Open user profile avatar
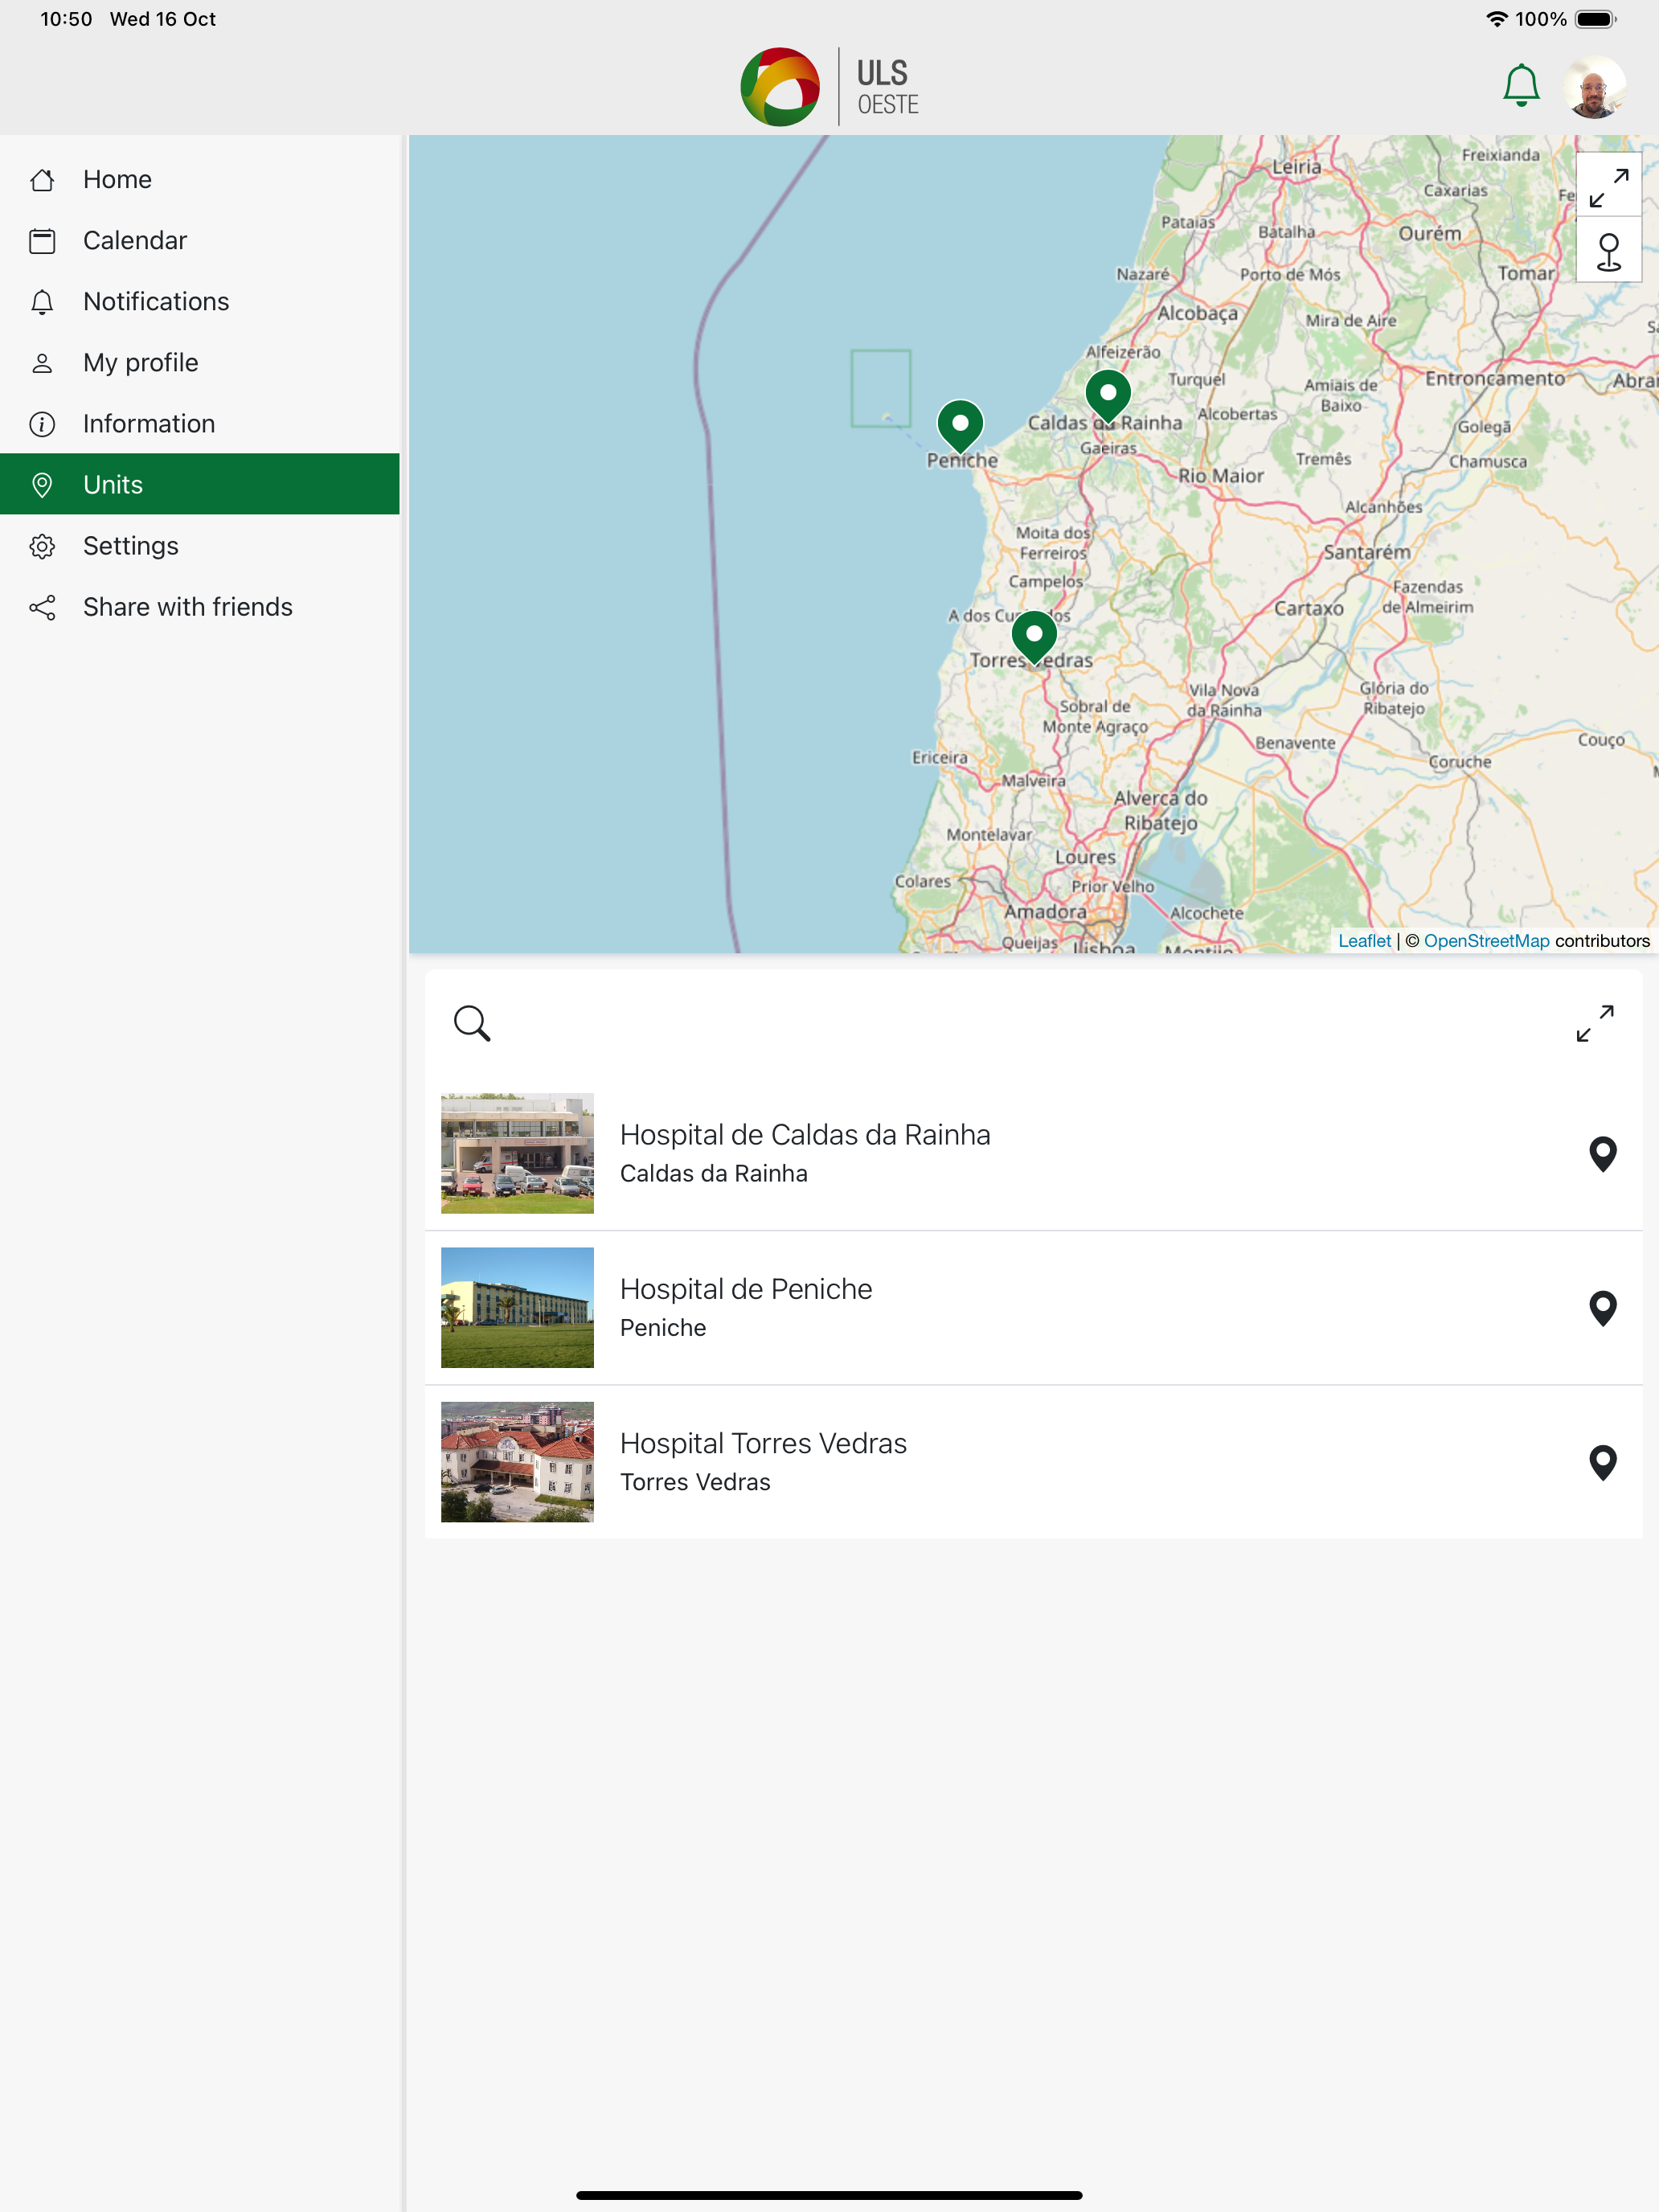Image resolution: width=1659 pixels, height=2212 pixels. pyautogui.click(x=1595, y=87)
